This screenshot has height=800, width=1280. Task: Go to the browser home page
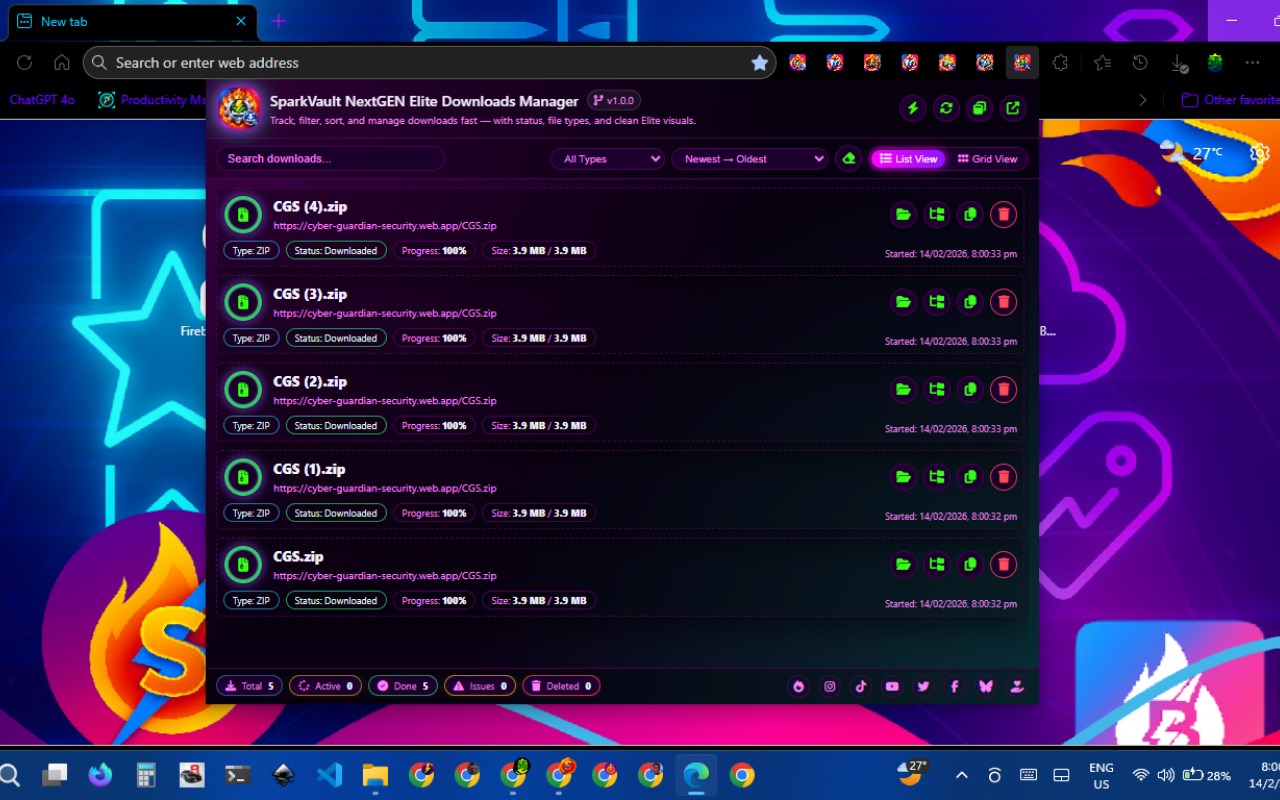point(62,62)
